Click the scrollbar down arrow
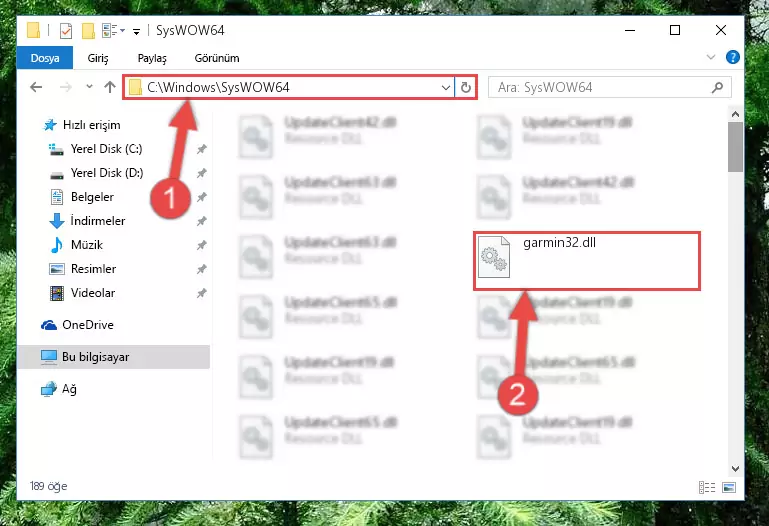The image size is (769, 526). 735,469
